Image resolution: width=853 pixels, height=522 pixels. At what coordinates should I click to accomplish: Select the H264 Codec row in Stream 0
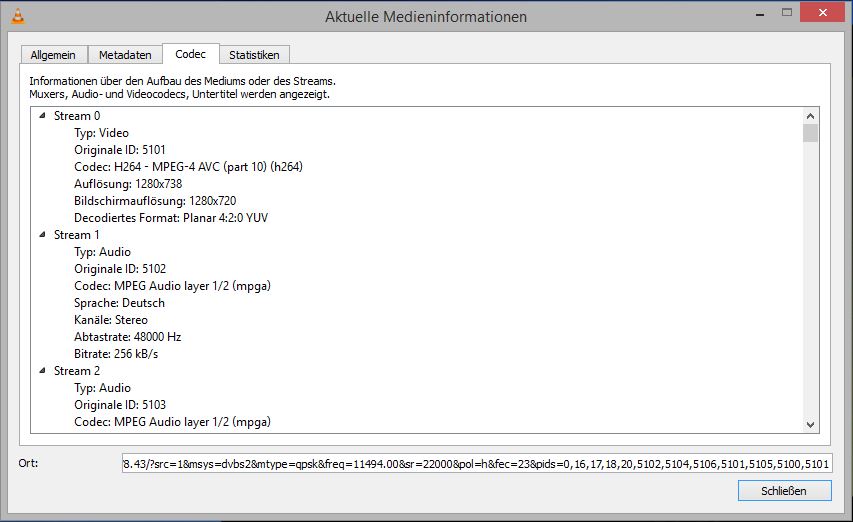pos(188,167)
